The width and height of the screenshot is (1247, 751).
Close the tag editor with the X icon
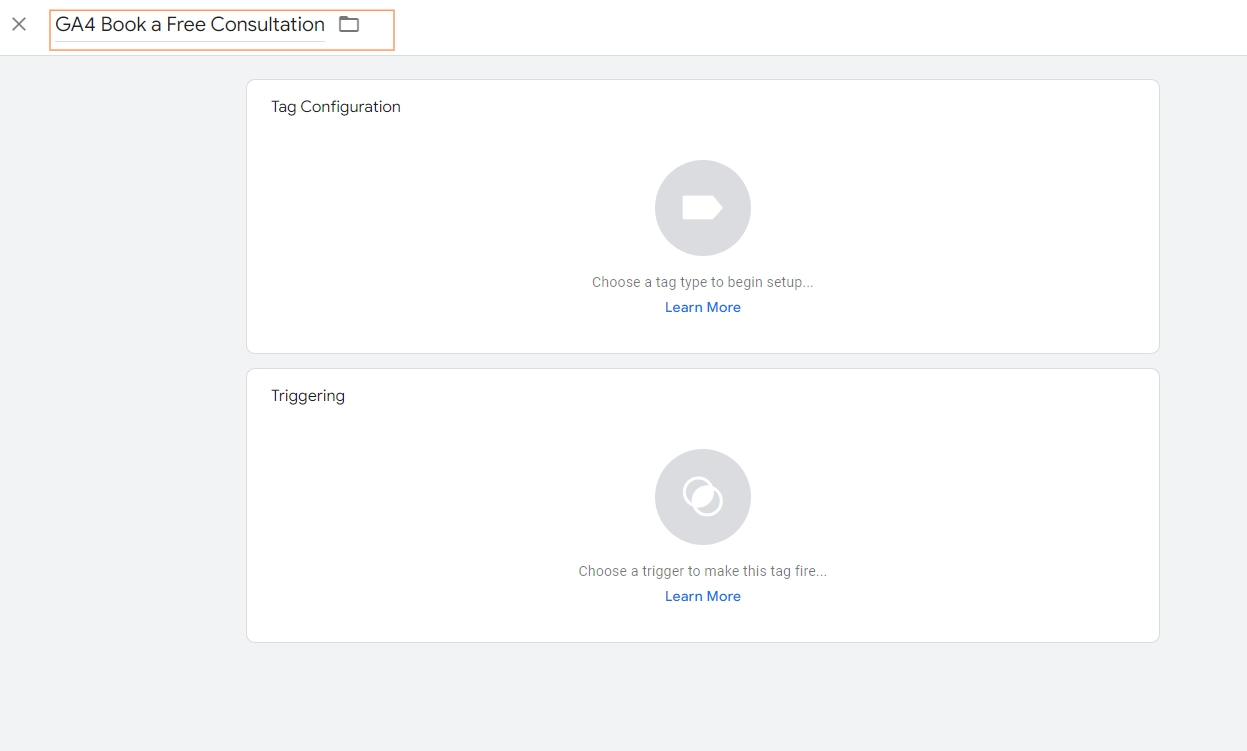[19, 24]
